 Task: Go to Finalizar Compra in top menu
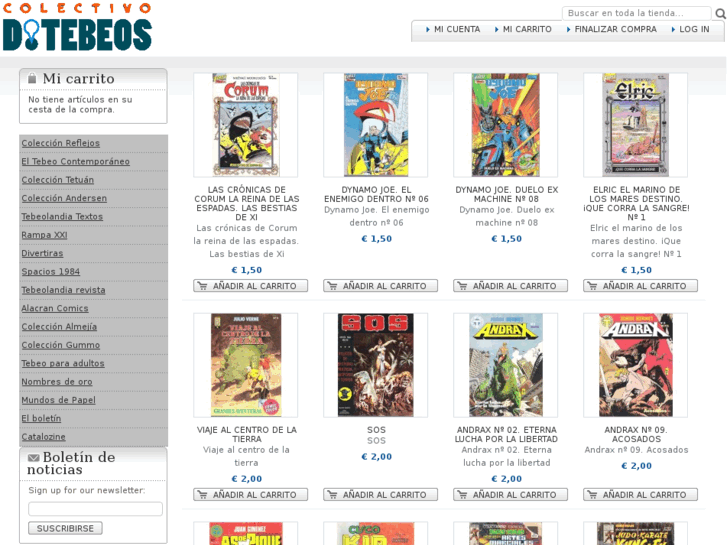pyautogui.click(x=615, y=29)
